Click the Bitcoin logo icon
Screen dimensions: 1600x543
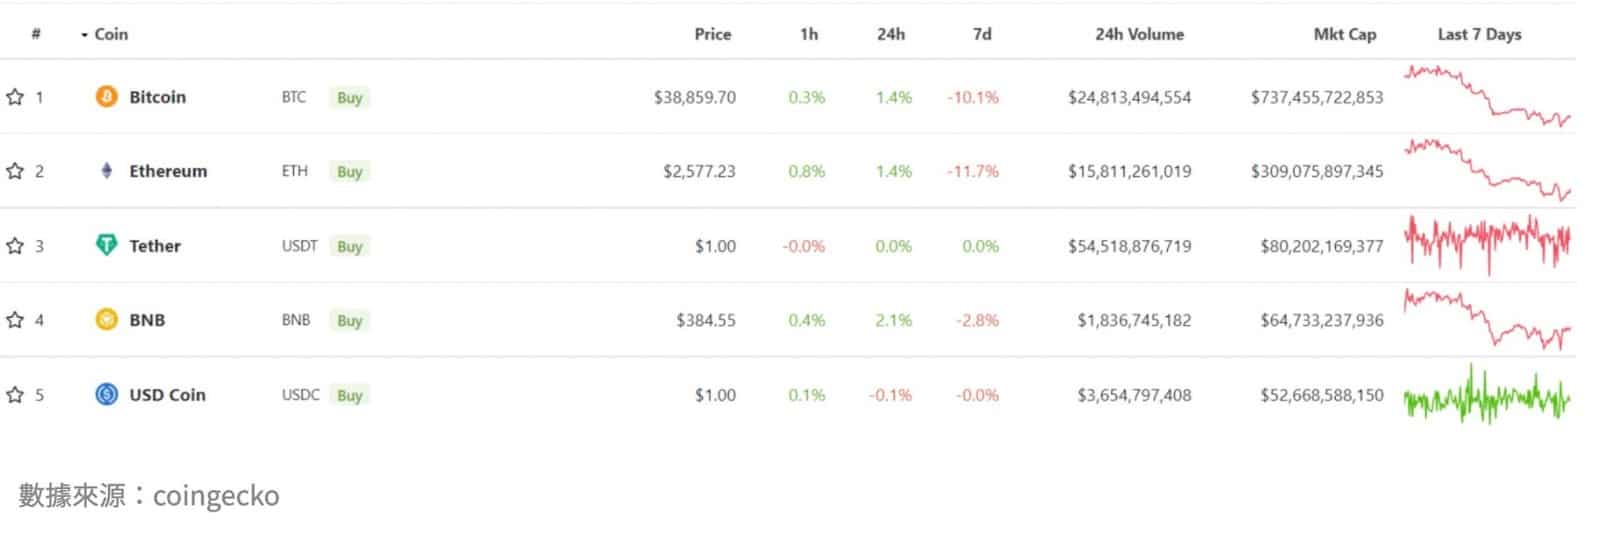tap(106, 97)
